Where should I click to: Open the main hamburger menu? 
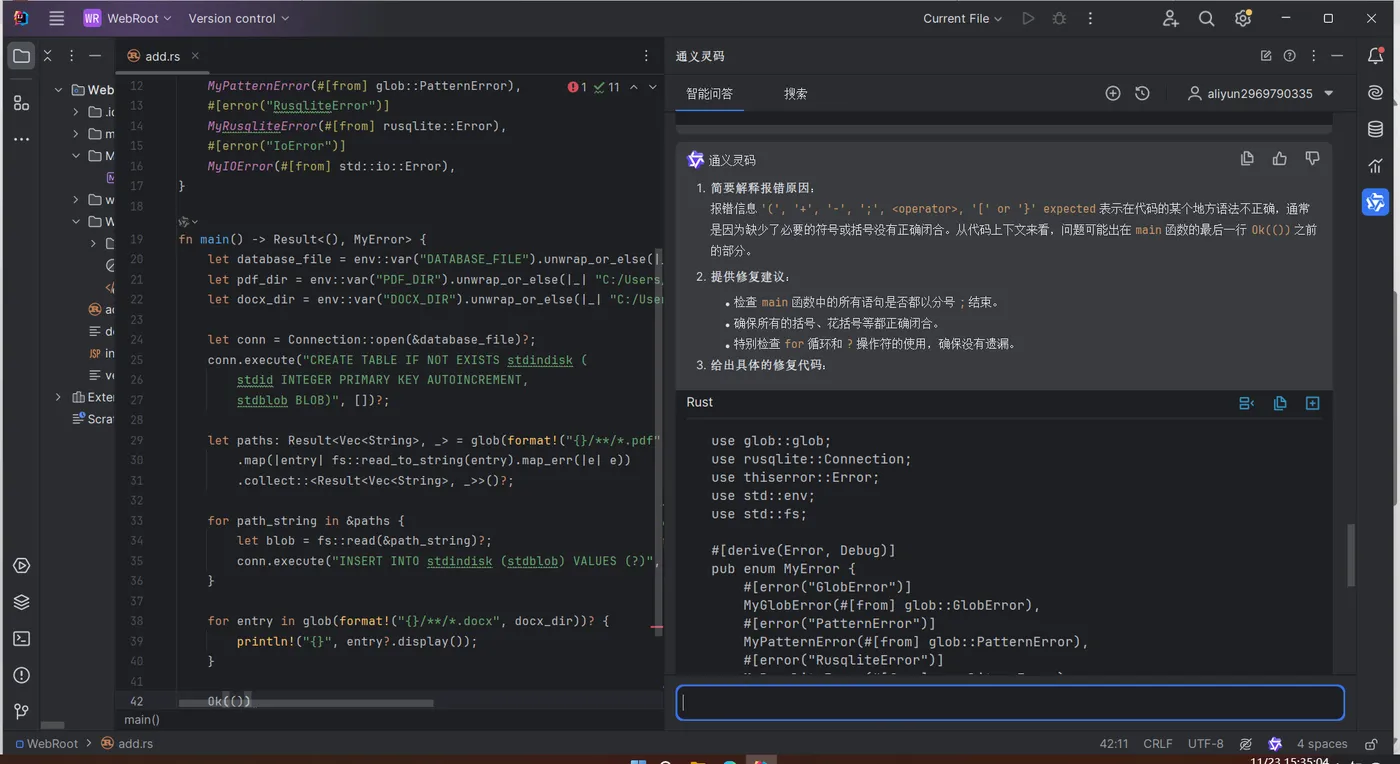coord(57,18)
